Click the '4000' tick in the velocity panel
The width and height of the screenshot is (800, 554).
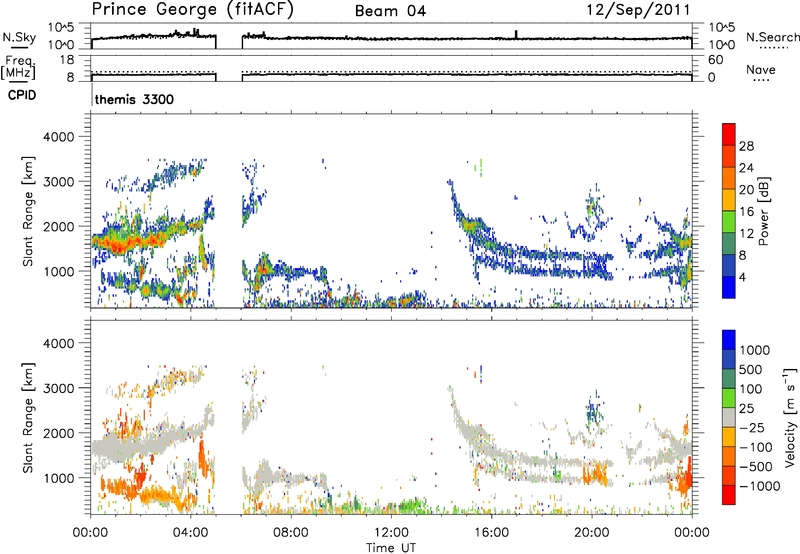[x=58, y=343]
